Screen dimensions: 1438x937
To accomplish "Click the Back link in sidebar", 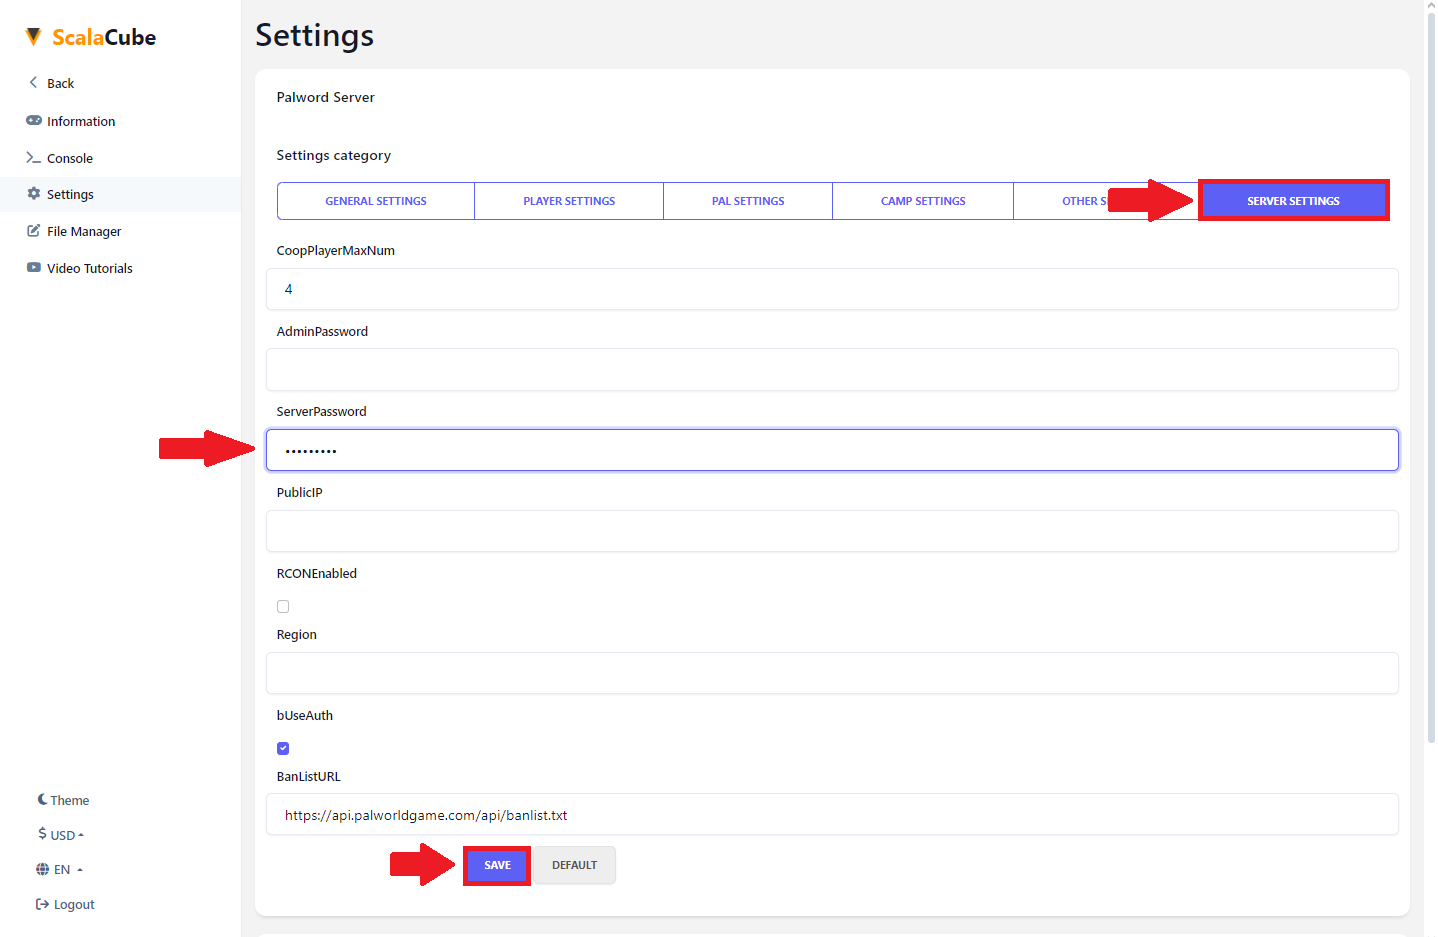I will point(60,83).
